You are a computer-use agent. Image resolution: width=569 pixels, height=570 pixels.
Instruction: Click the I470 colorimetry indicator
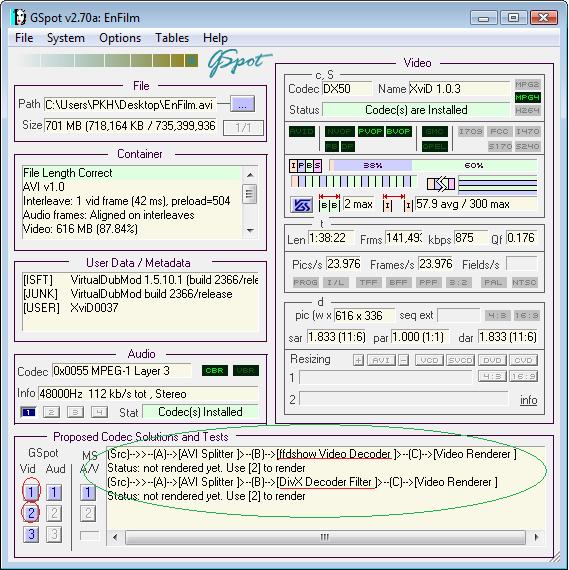(x=528, y=131)
